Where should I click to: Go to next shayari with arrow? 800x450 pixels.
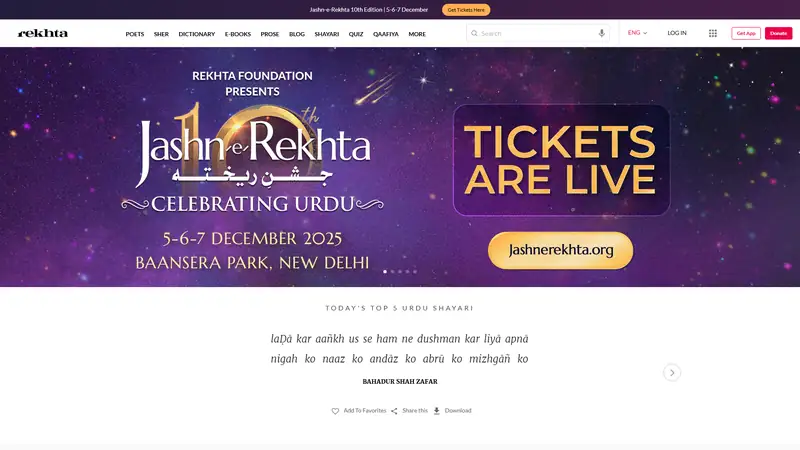(x=672, y=372)
